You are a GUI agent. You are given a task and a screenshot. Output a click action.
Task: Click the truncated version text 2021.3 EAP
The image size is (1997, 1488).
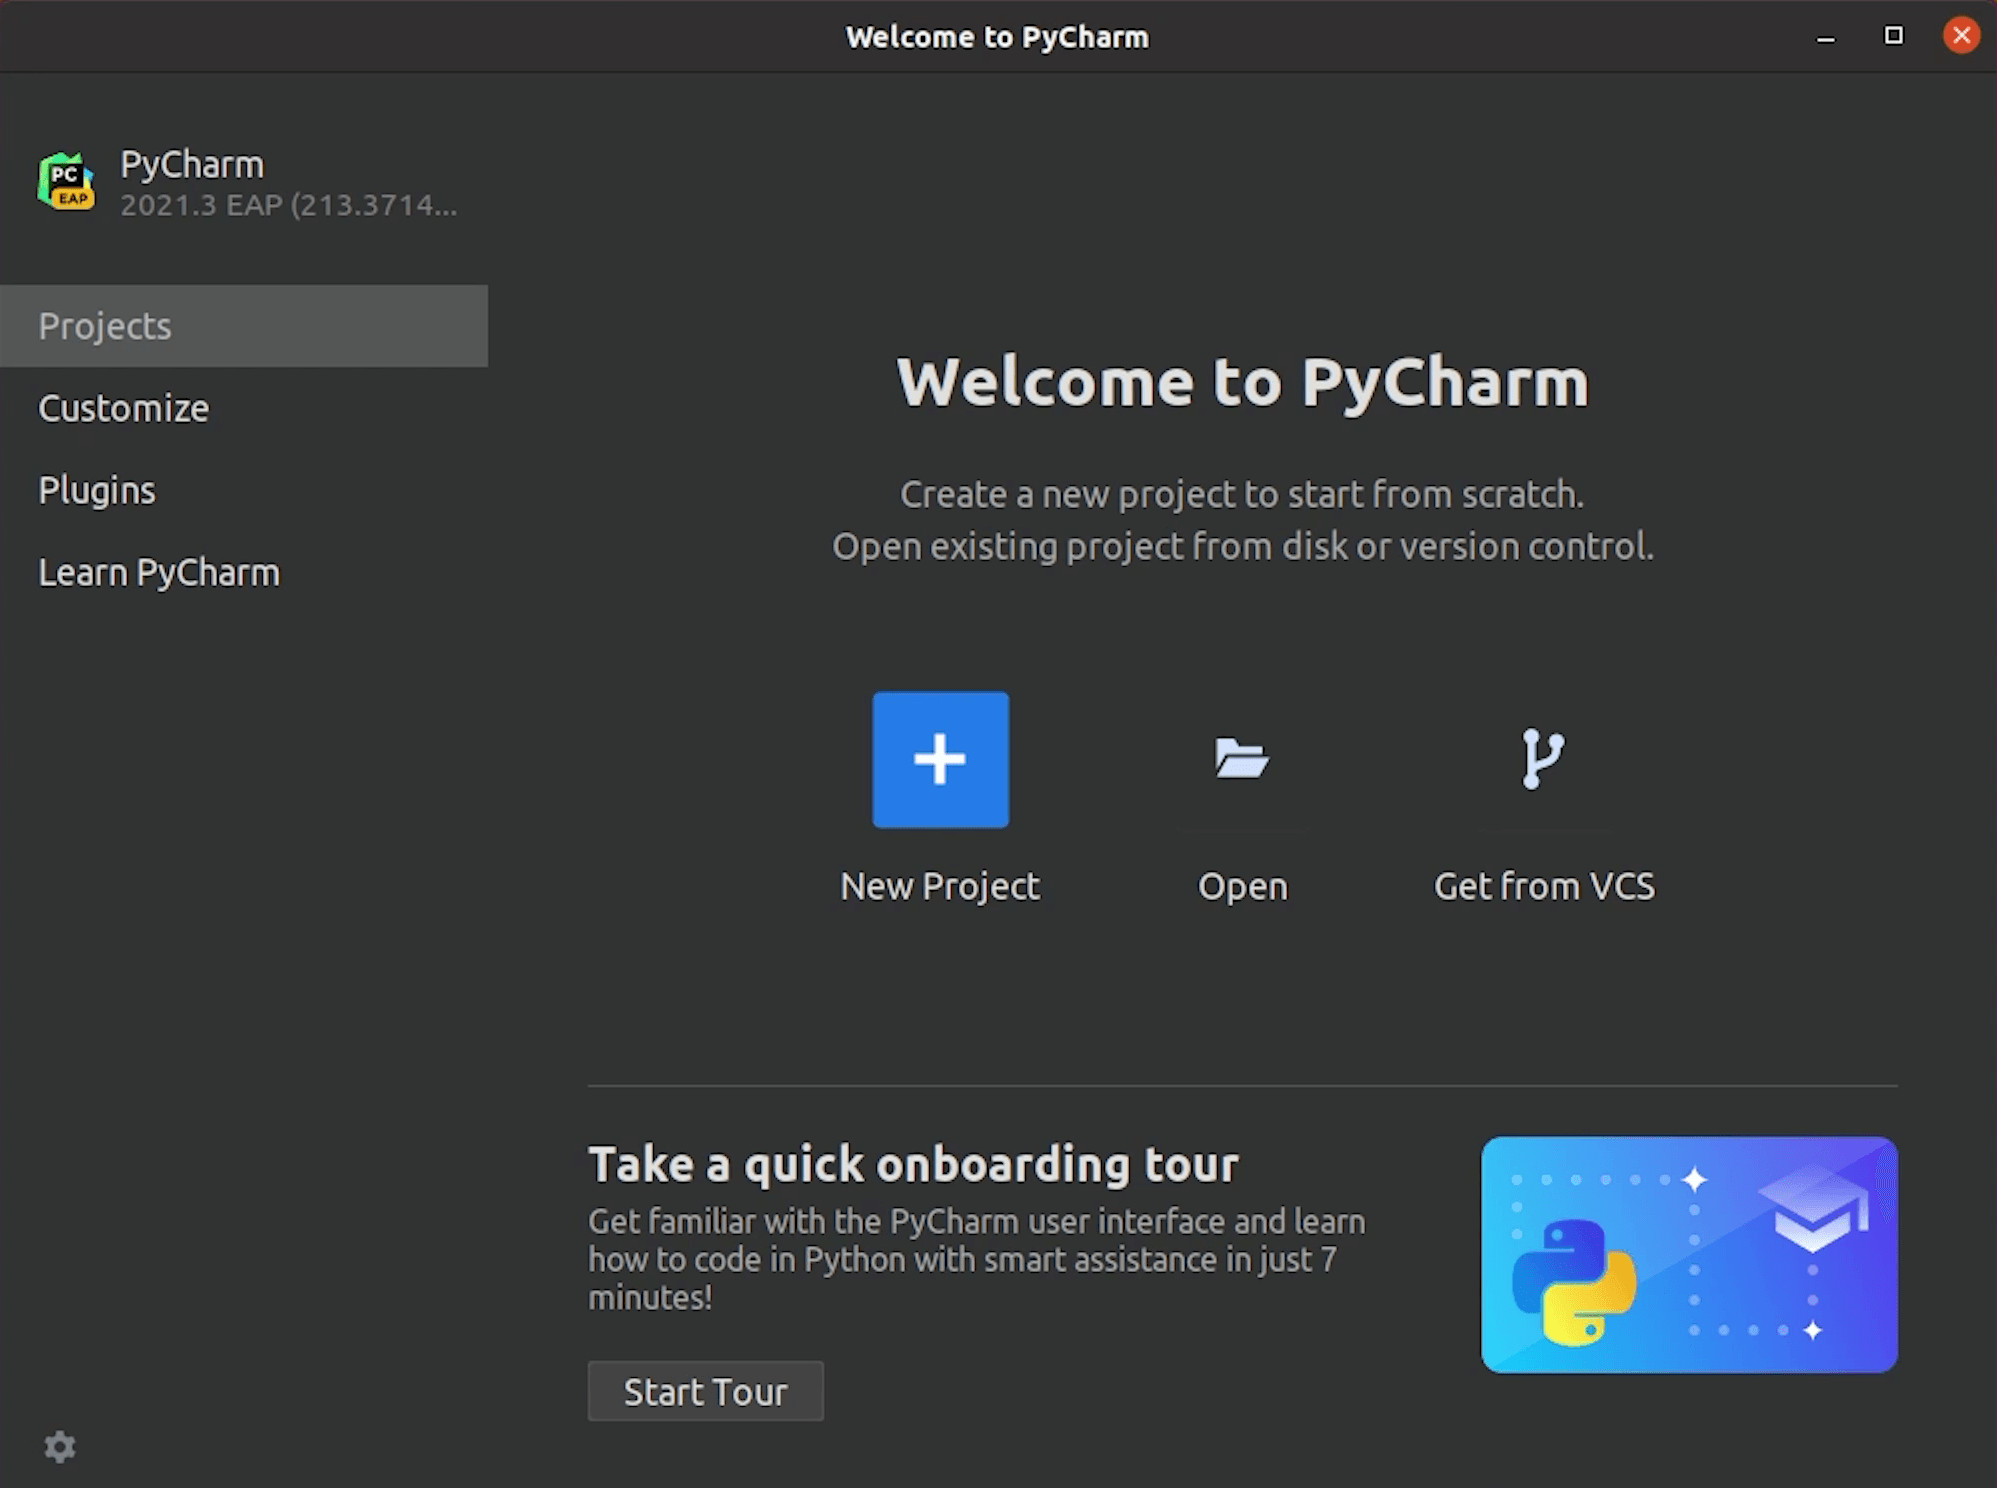point(288,205)
